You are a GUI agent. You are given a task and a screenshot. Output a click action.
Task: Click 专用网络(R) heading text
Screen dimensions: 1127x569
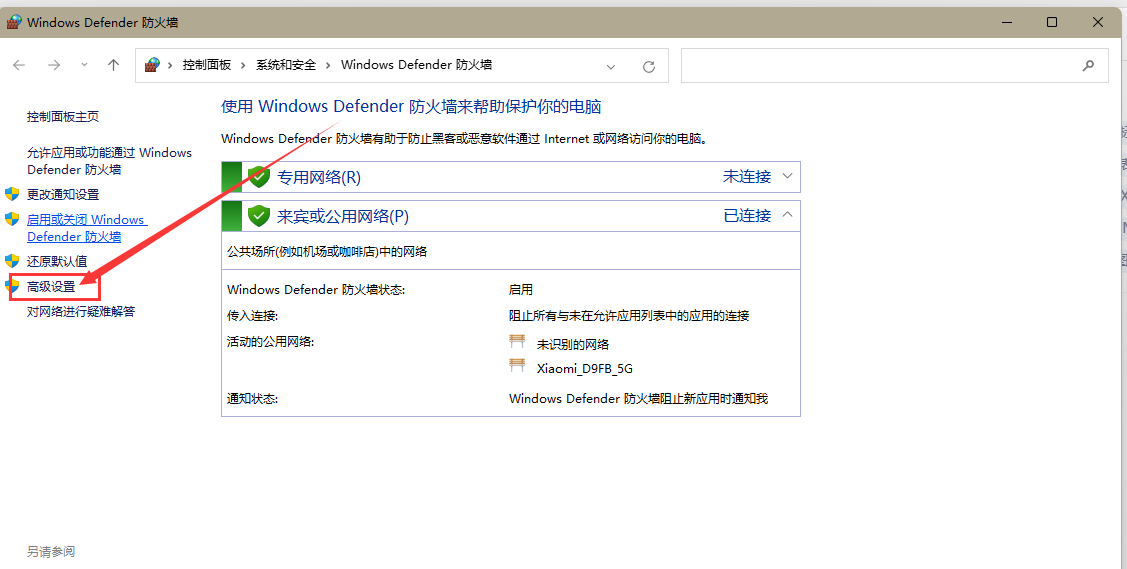click(319, 177)
